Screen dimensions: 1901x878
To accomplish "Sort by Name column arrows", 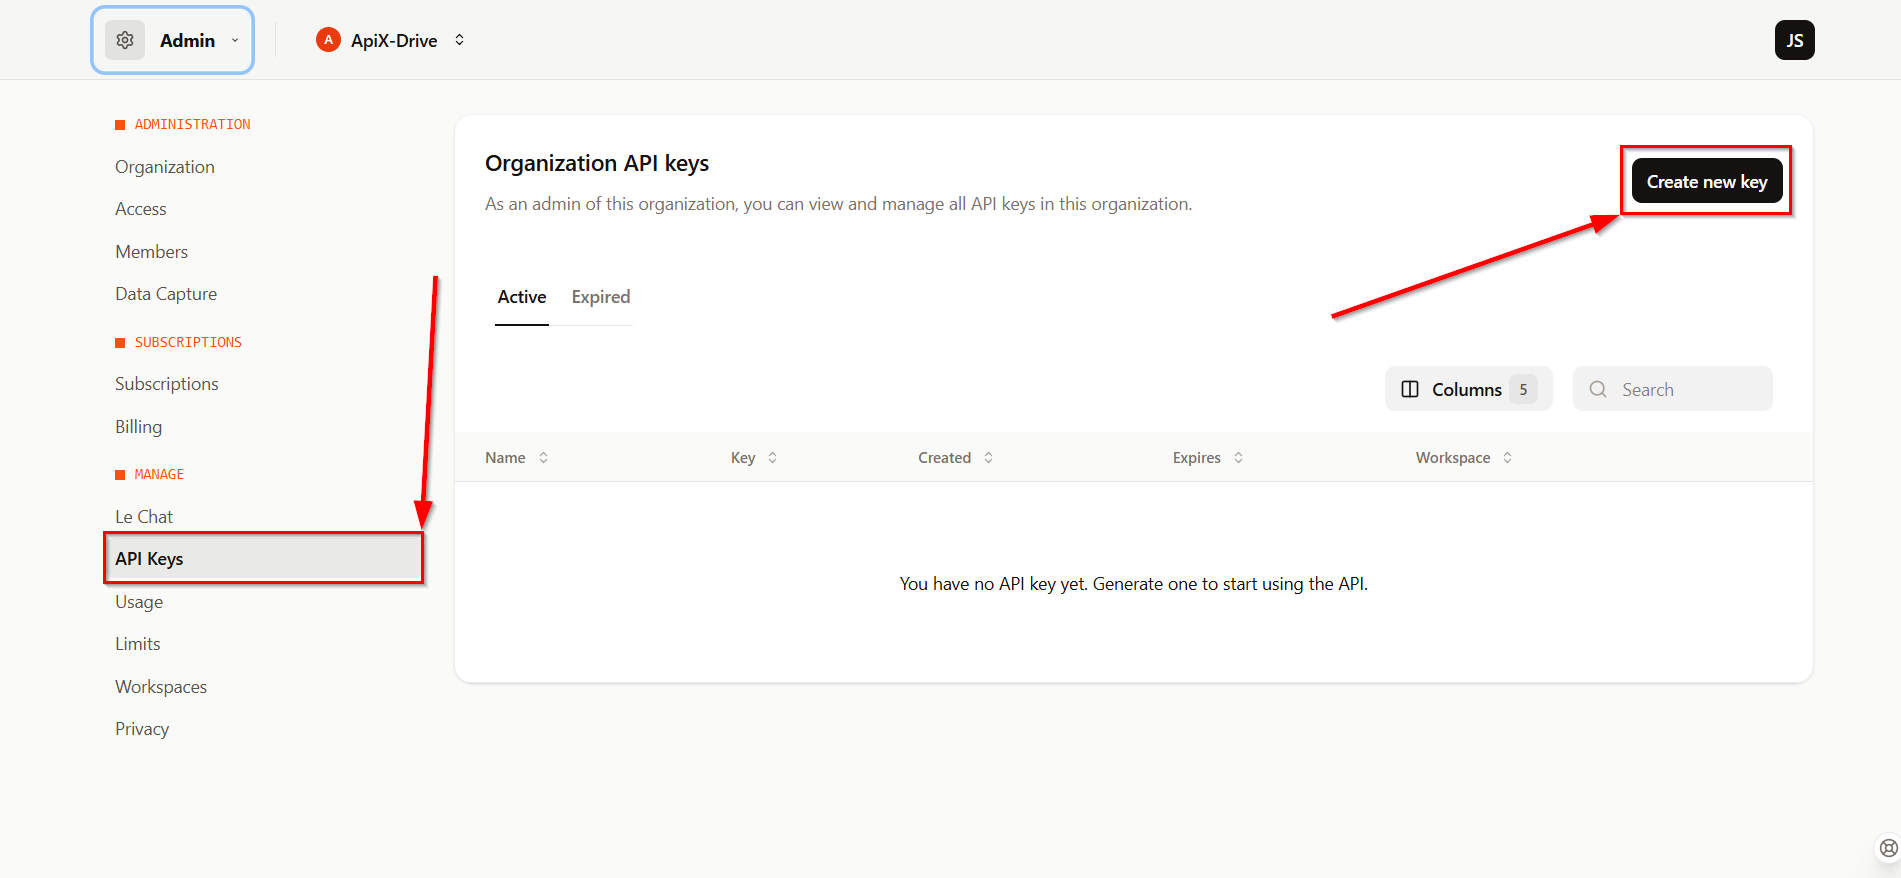I will 544,457.
